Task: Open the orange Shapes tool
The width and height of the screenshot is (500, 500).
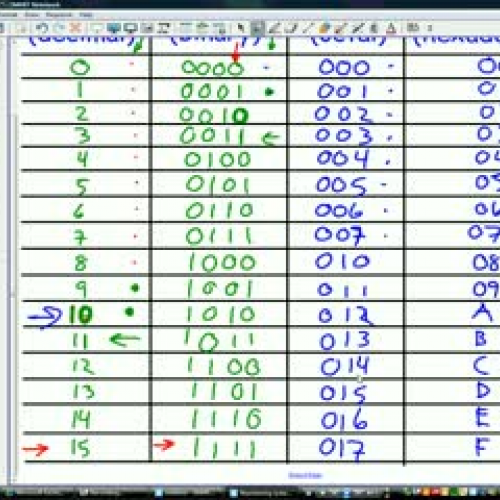Action: click(323, 28)
